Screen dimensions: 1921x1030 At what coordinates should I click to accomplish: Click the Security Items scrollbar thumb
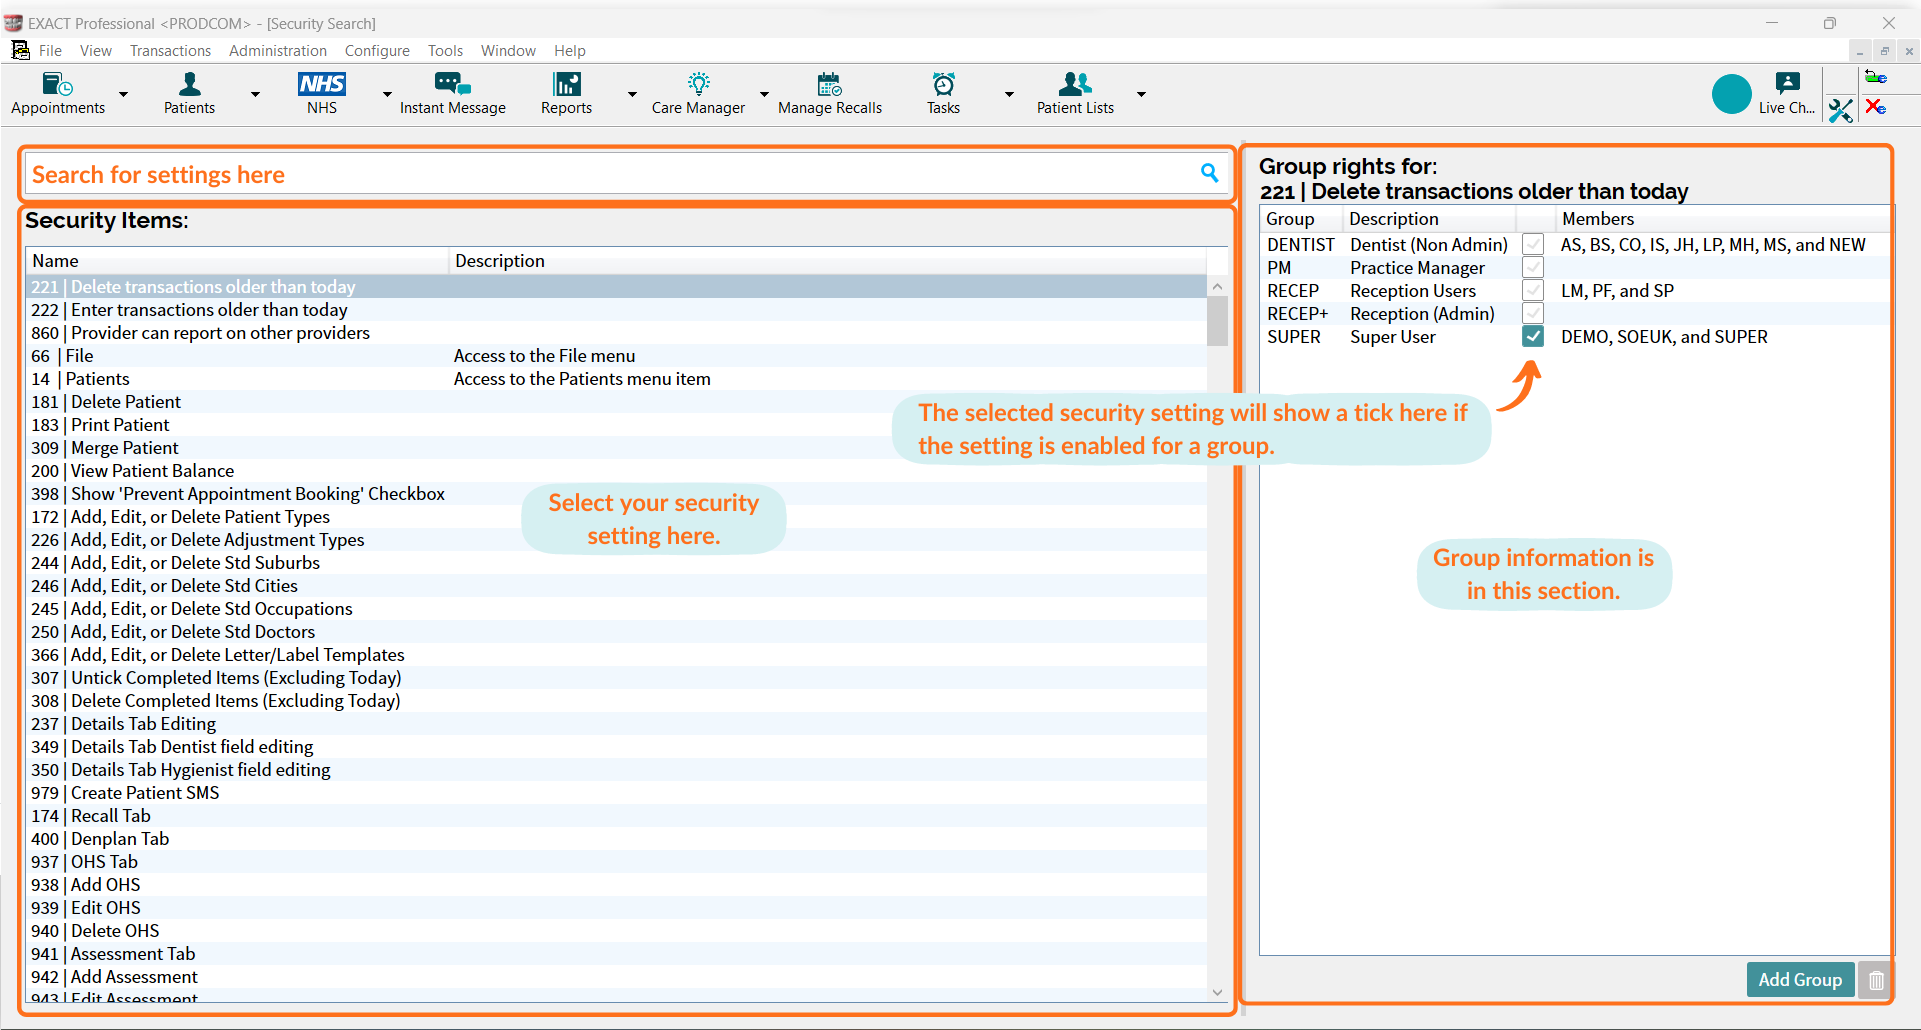tap(1217, 320)
